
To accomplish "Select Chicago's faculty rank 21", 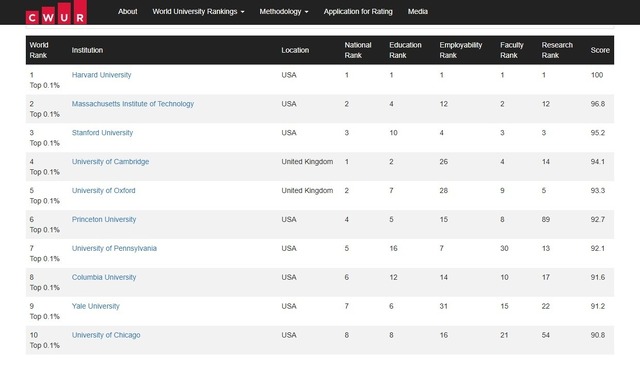I will [x=504, y=335].
